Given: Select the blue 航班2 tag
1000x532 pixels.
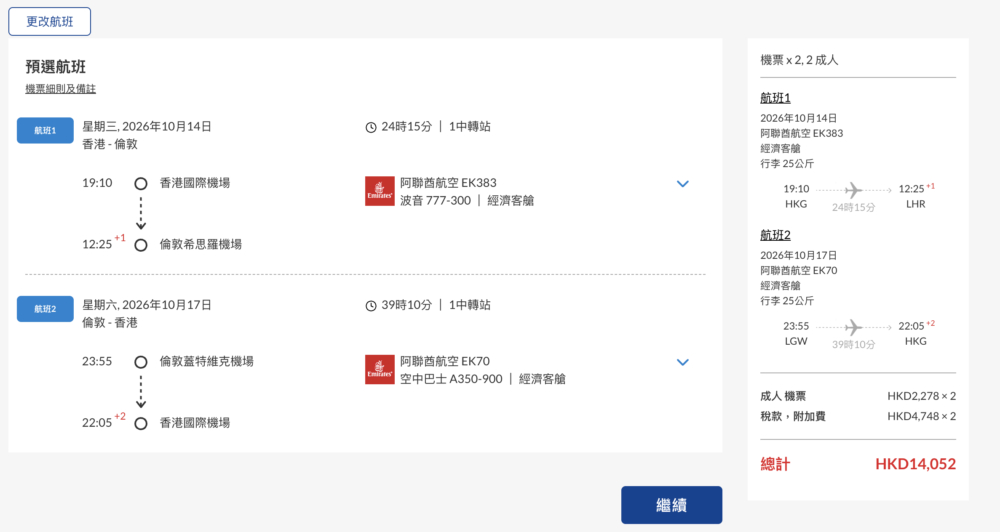Looking at the screenshot, I should [45, 309].
